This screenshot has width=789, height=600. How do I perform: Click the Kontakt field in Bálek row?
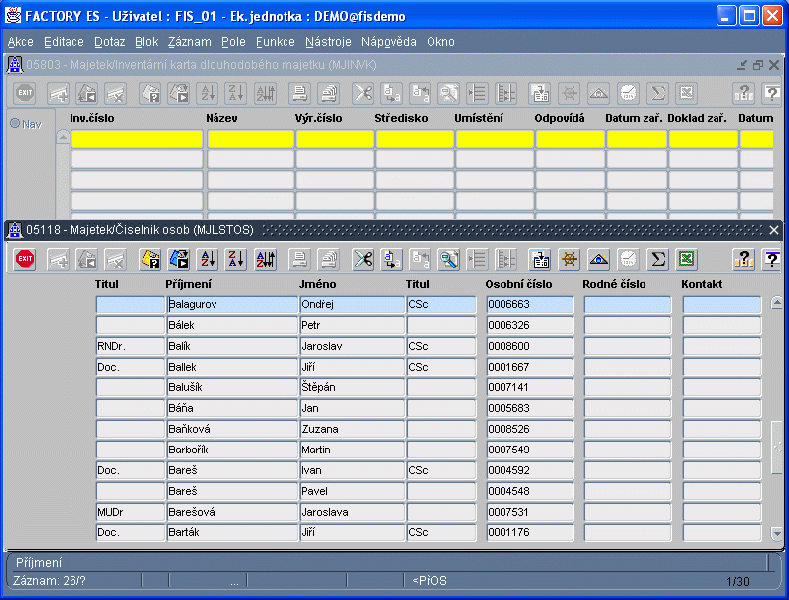click(722, 325)
